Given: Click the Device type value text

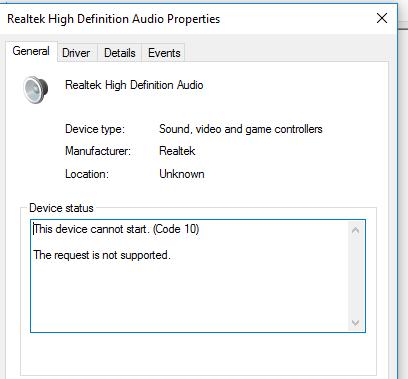Looking at the screenshot, I should coord(241,129).
